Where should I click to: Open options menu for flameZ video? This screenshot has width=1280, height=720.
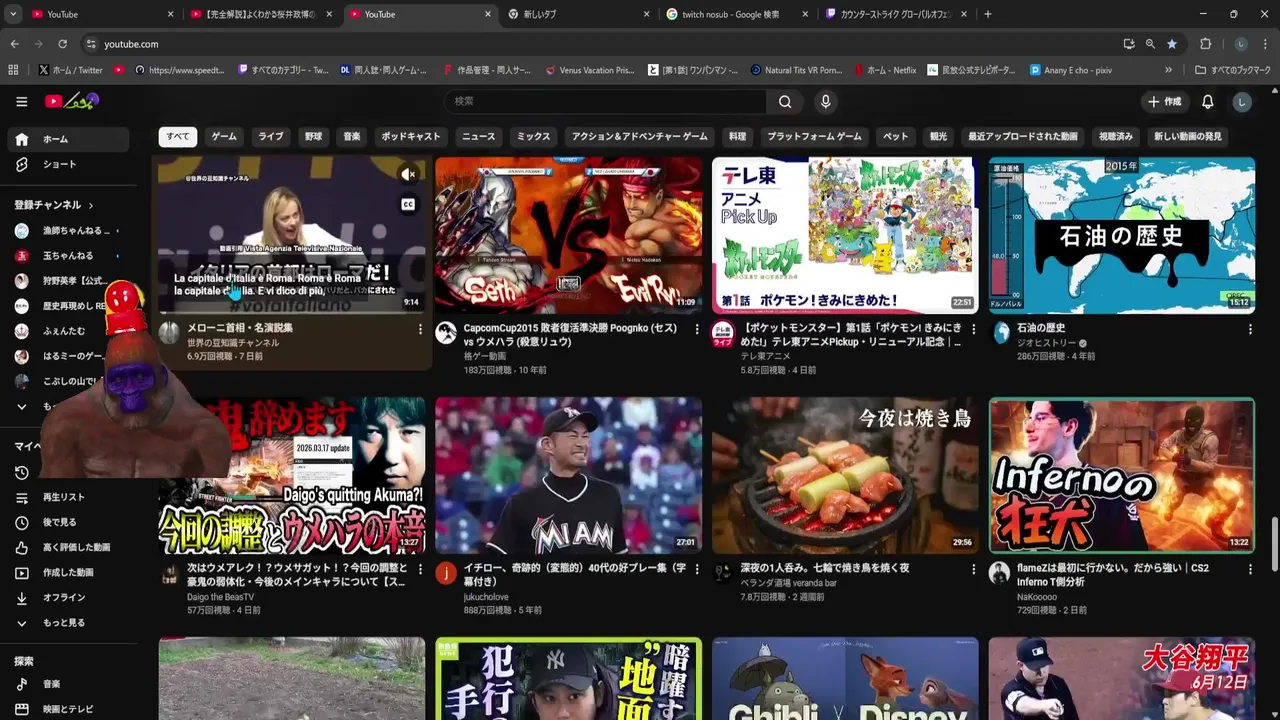tap(1250, 569)
